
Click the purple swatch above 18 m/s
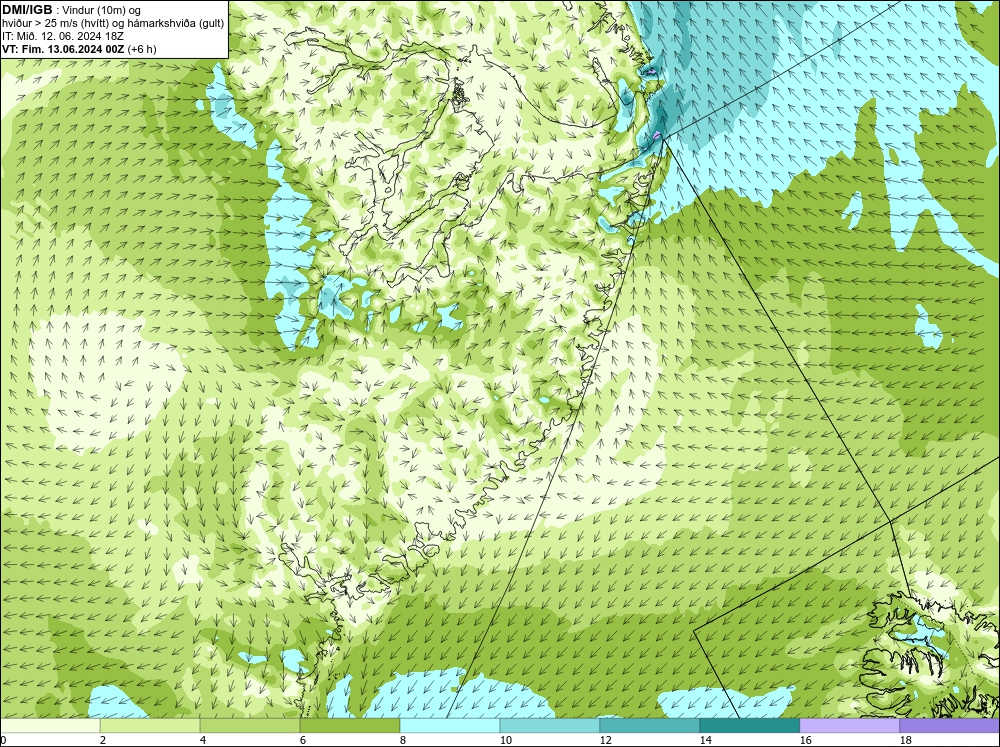point(950,725)
